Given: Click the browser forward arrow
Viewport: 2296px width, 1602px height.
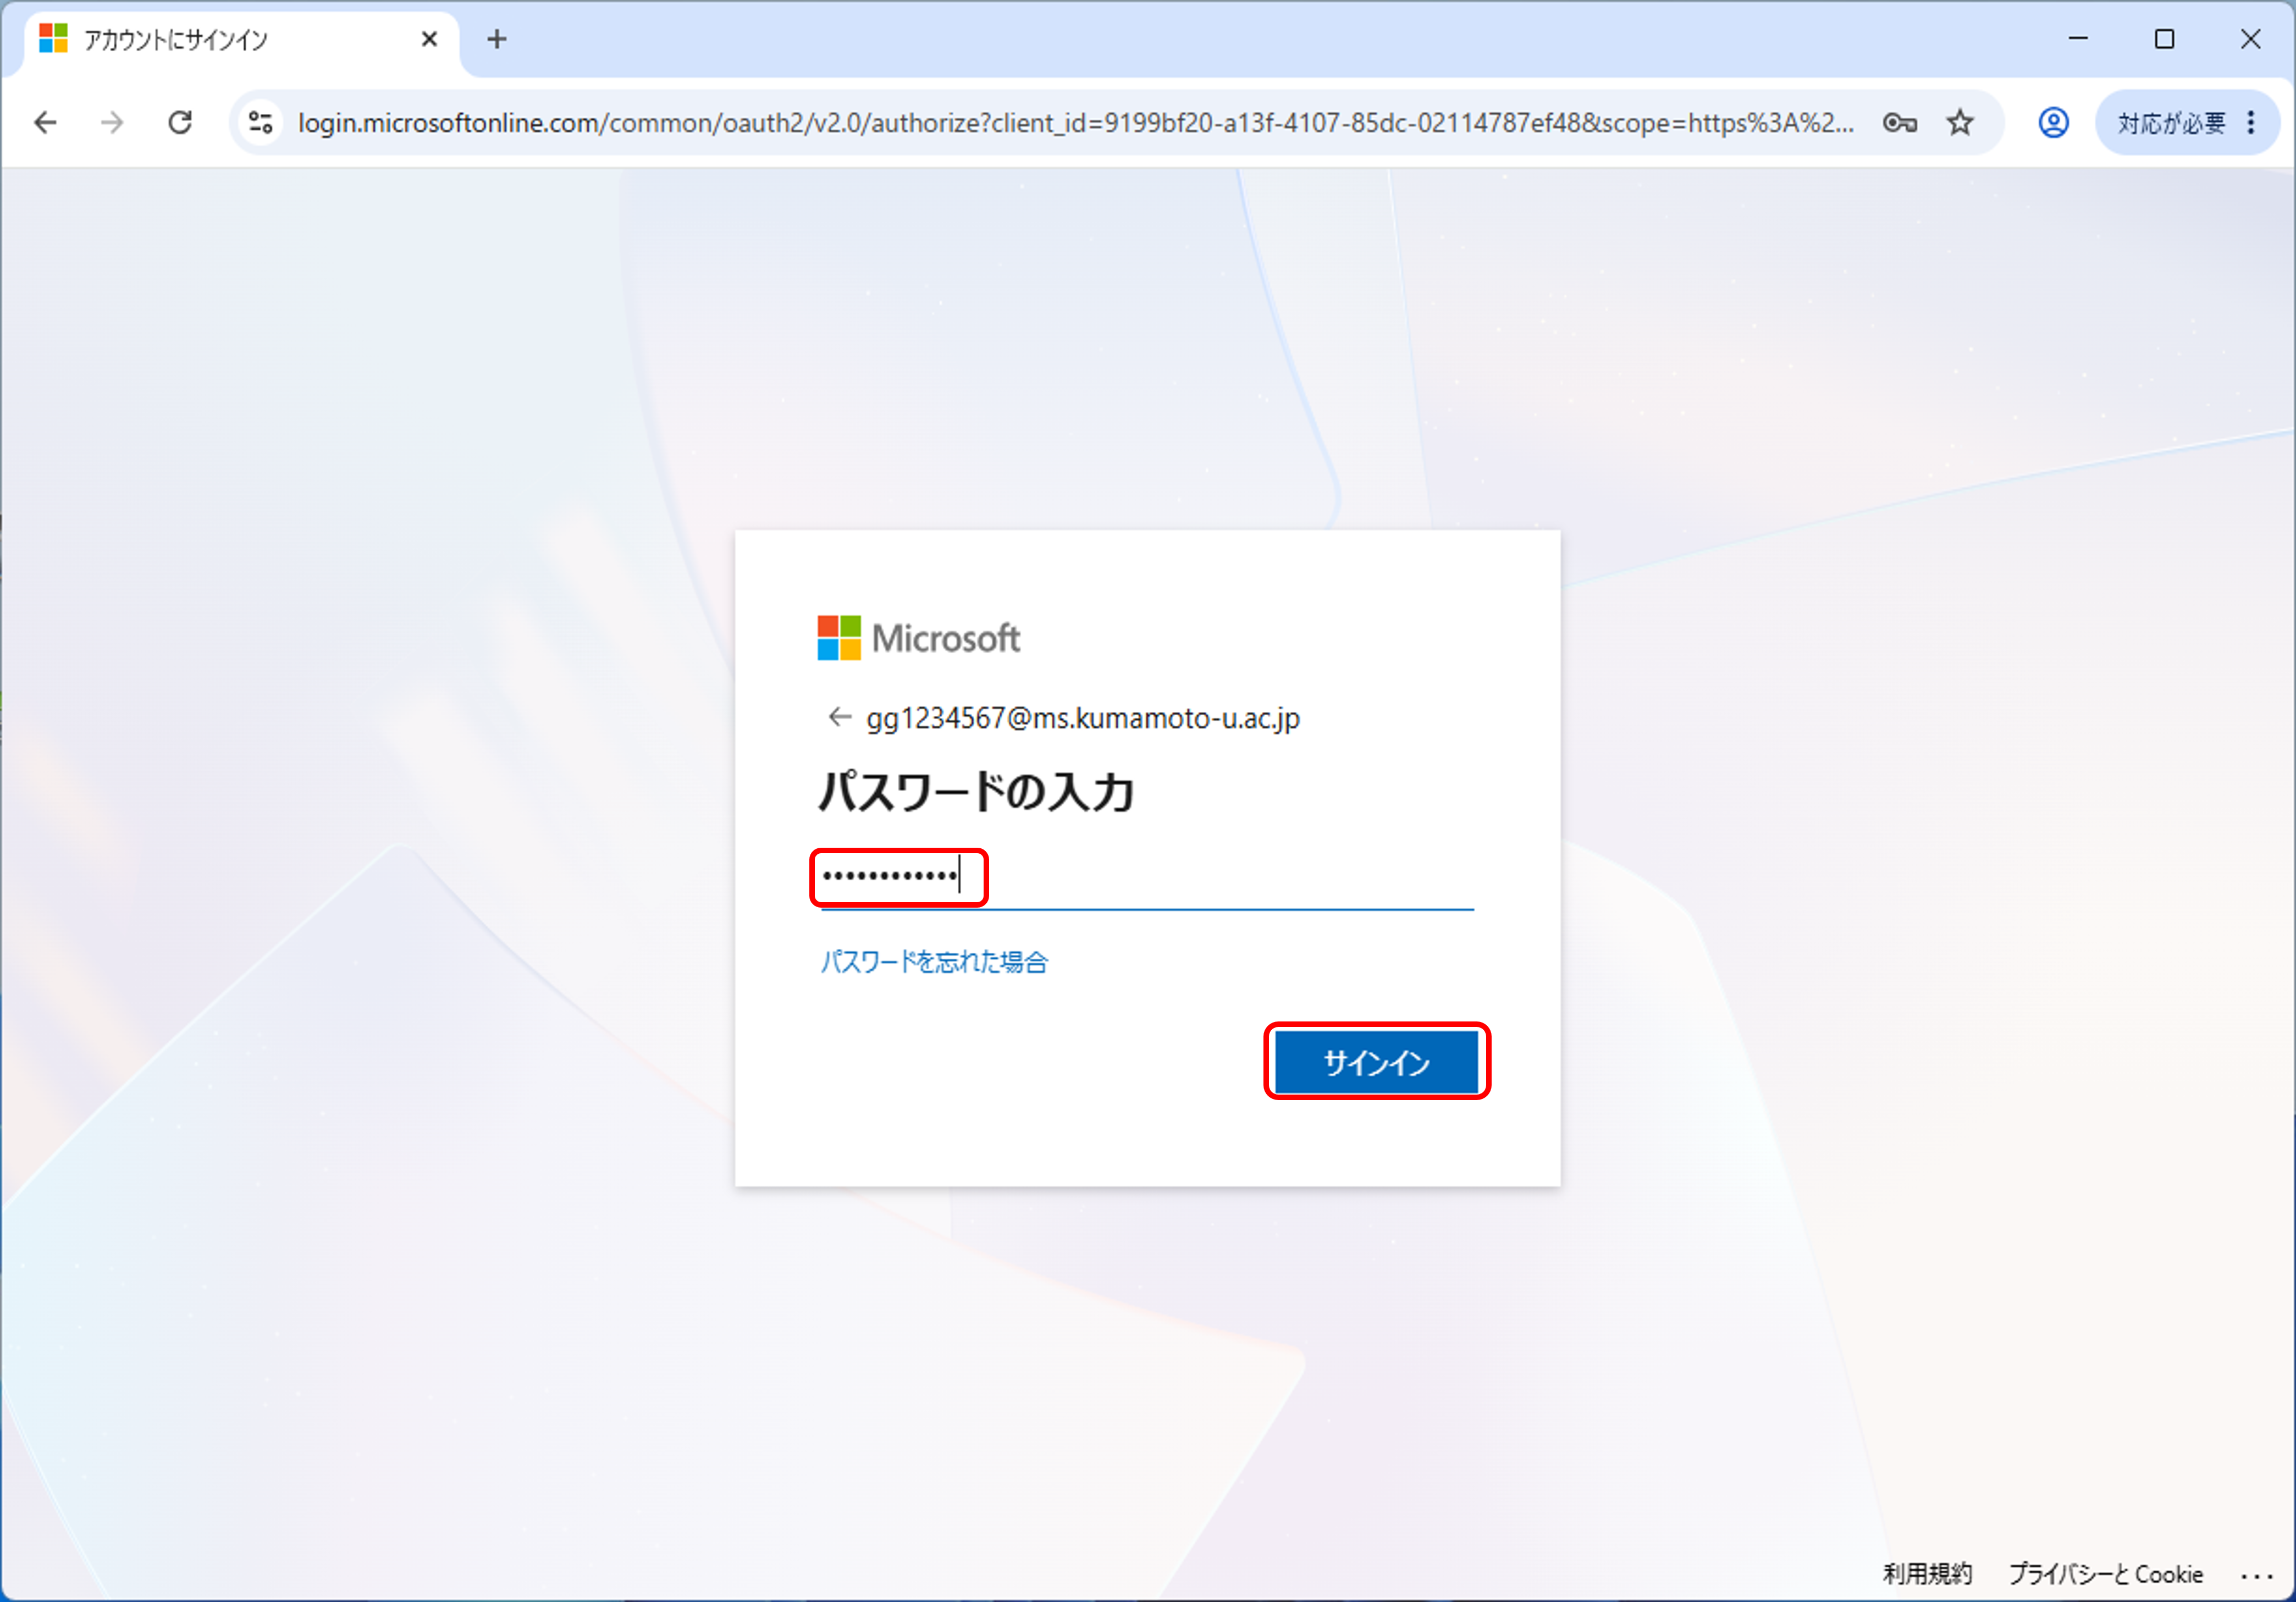Looking at the screenshot, I should (113, 123).
